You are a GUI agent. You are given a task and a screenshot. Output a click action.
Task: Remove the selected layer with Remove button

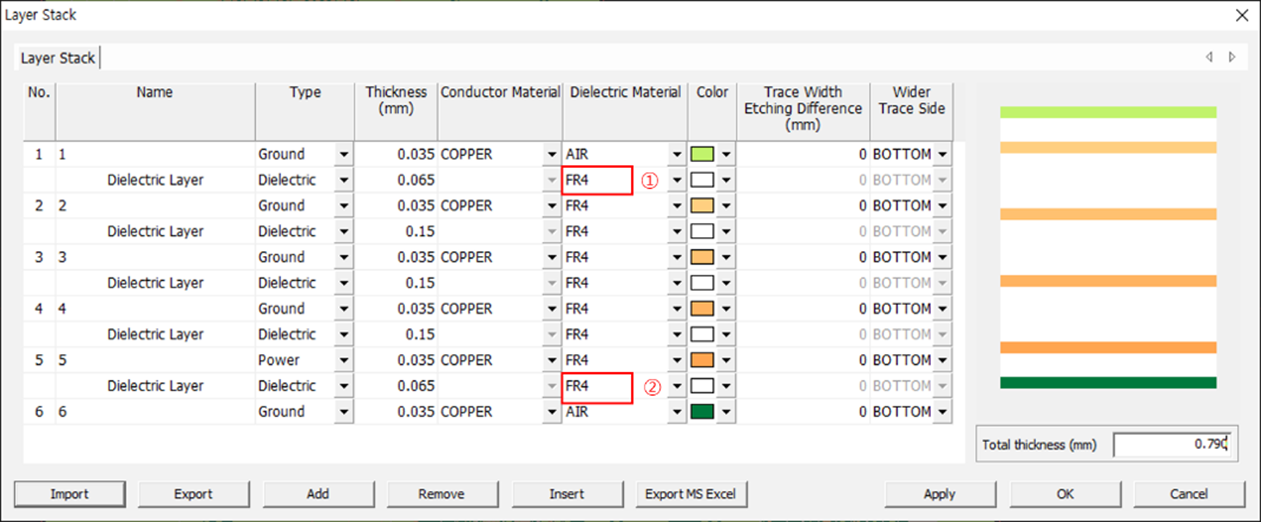coord(442,494)
